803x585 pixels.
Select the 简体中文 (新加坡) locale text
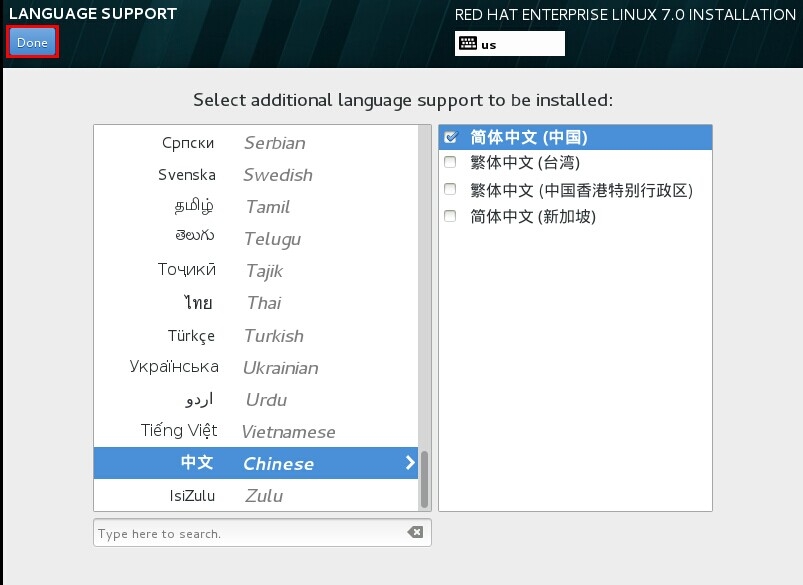(x=533, y=216)
